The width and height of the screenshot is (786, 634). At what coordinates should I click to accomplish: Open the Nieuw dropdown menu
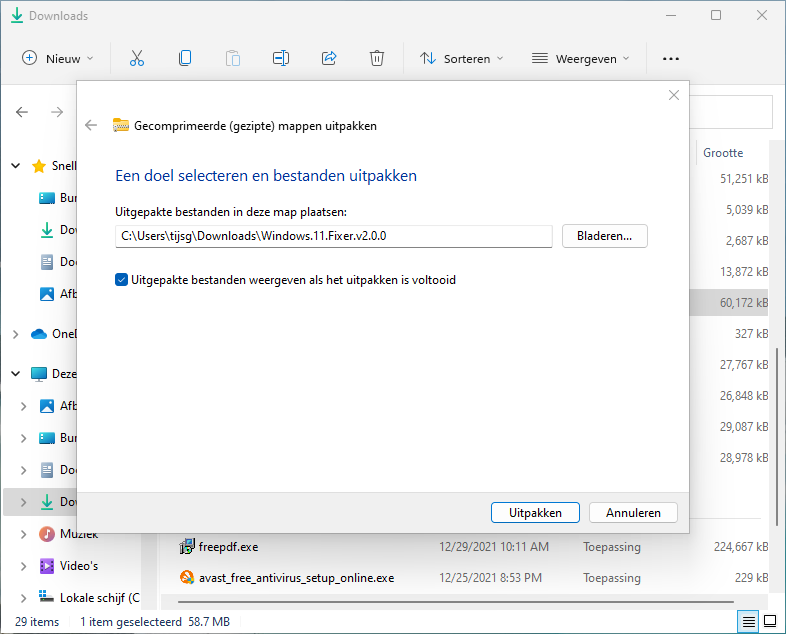(x=58, y=58)
